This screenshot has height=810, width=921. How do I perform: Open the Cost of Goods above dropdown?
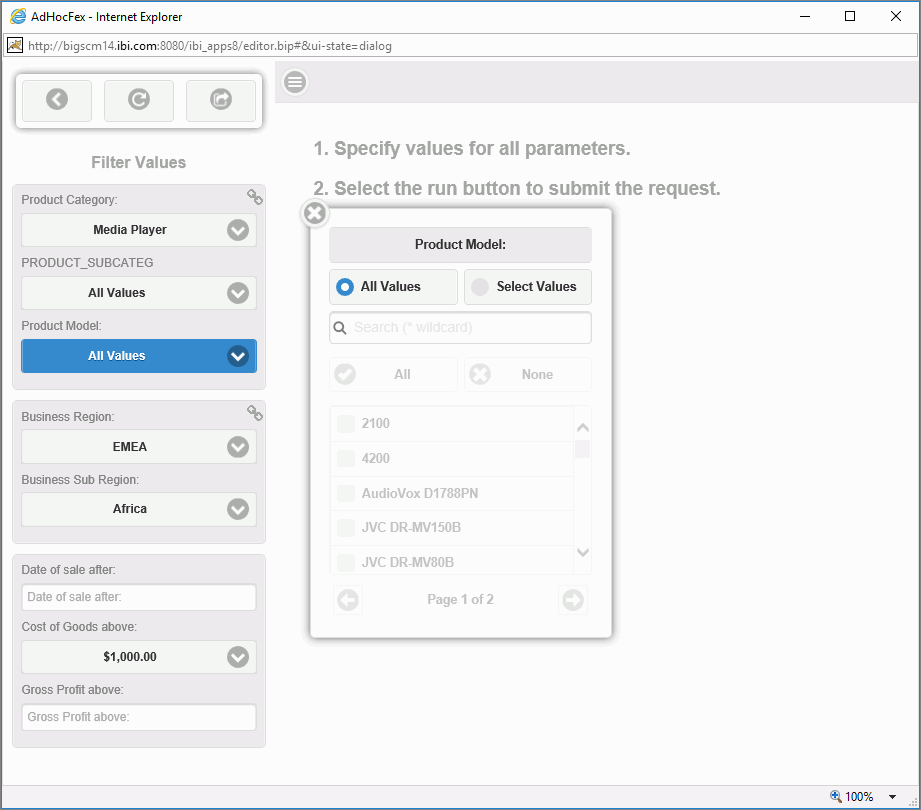(237, 657)
